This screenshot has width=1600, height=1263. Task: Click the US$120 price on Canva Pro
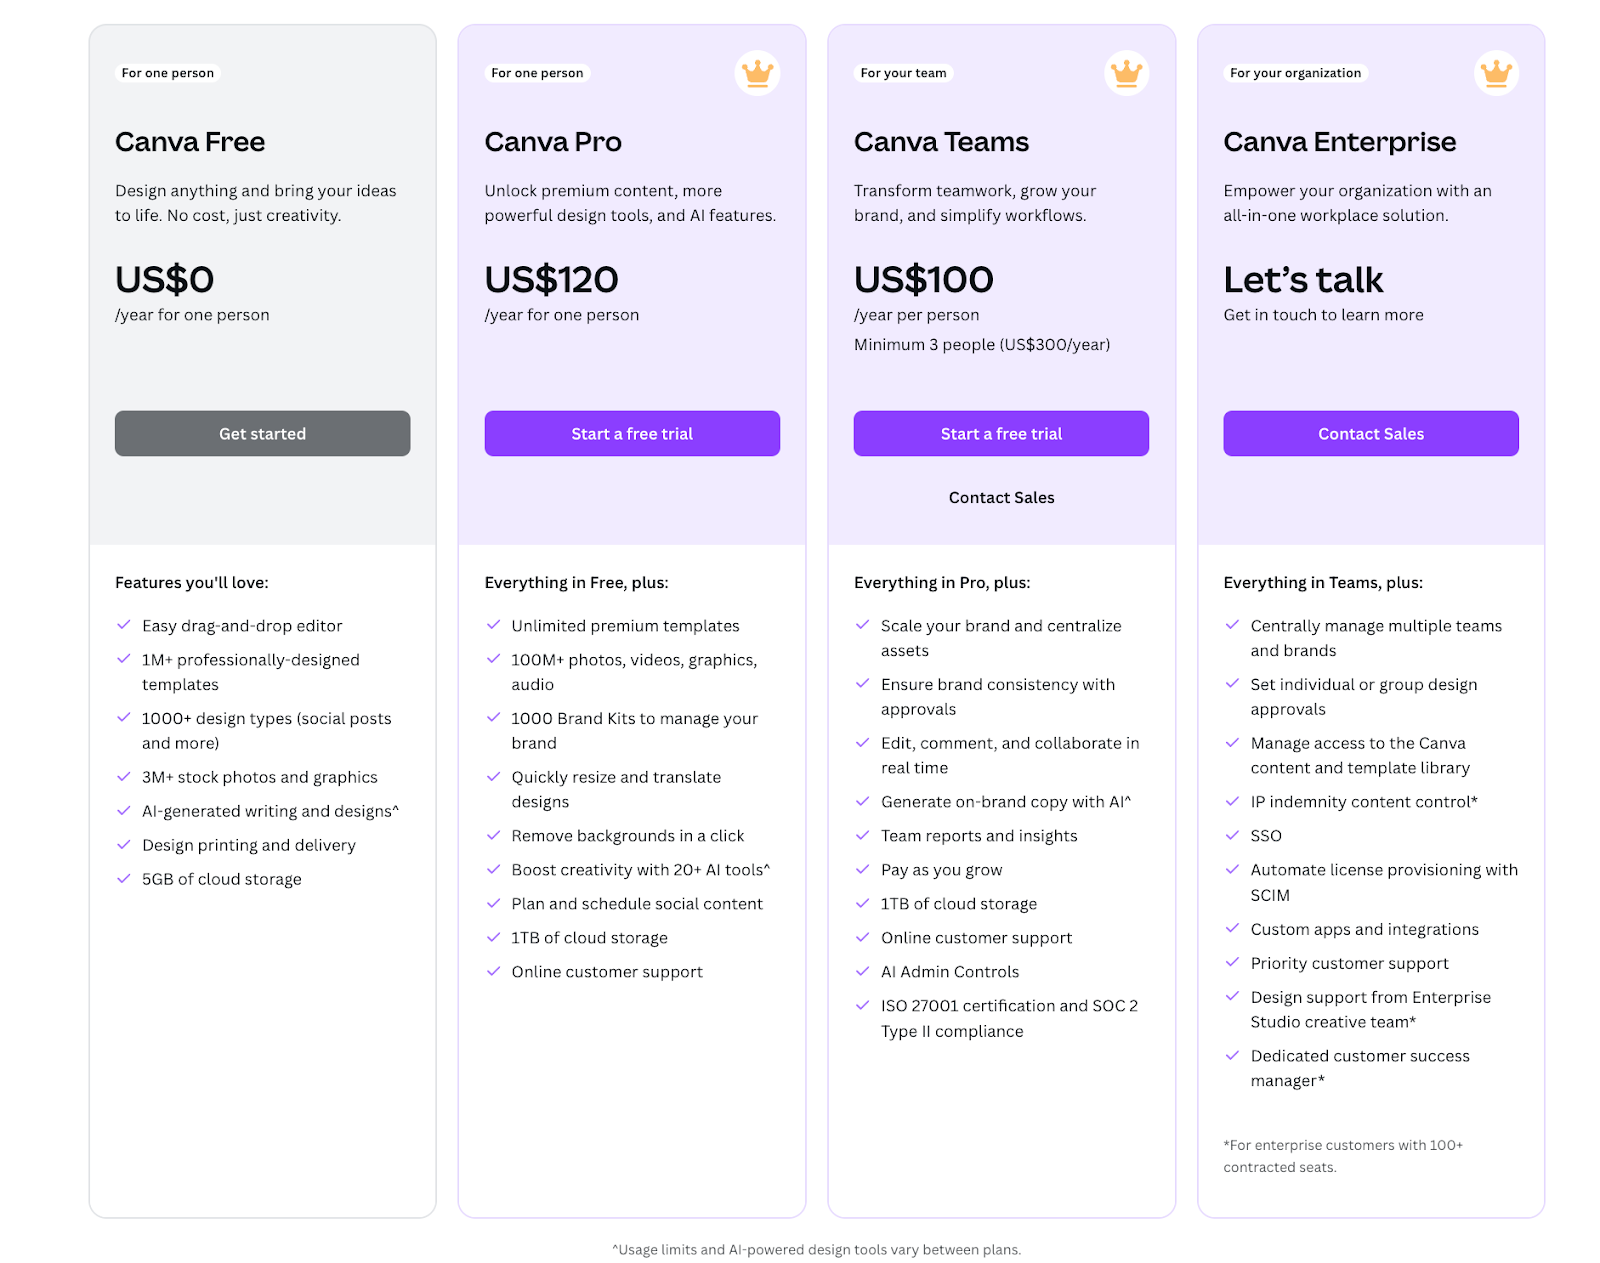click(x=551, y=280)
